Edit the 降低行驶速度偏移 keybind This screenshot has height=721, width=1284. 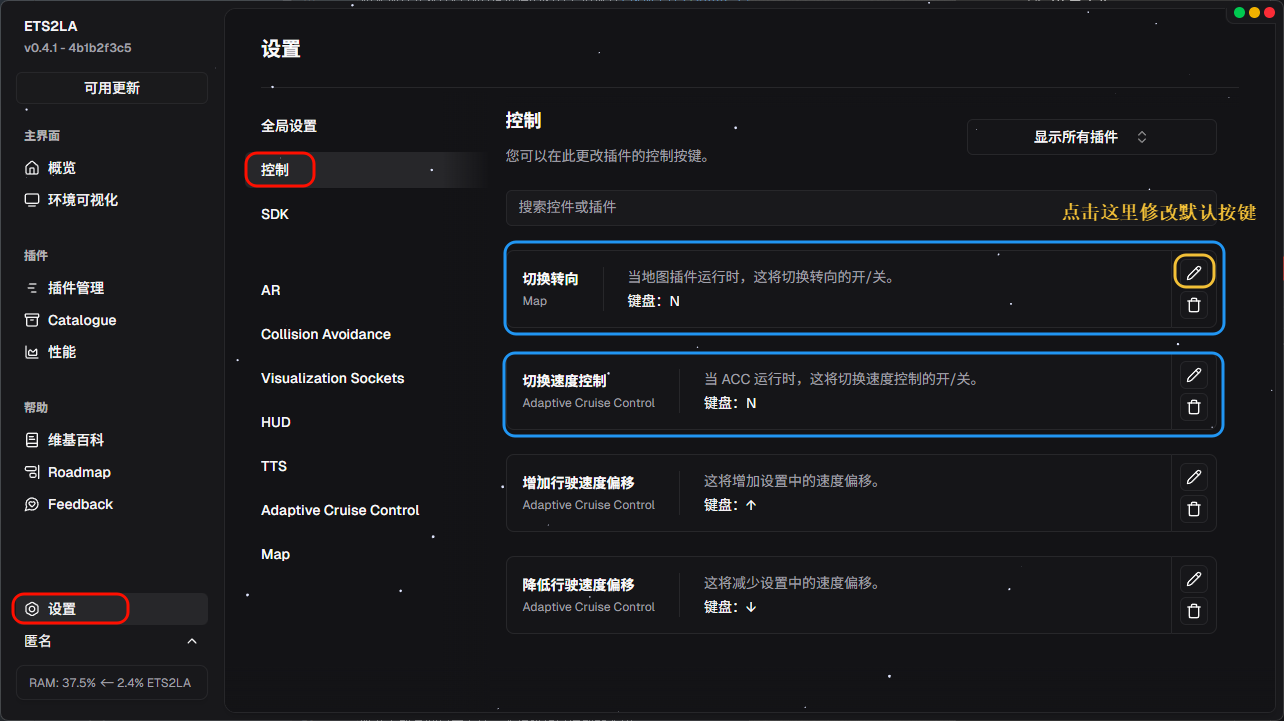coord(1193,579)
